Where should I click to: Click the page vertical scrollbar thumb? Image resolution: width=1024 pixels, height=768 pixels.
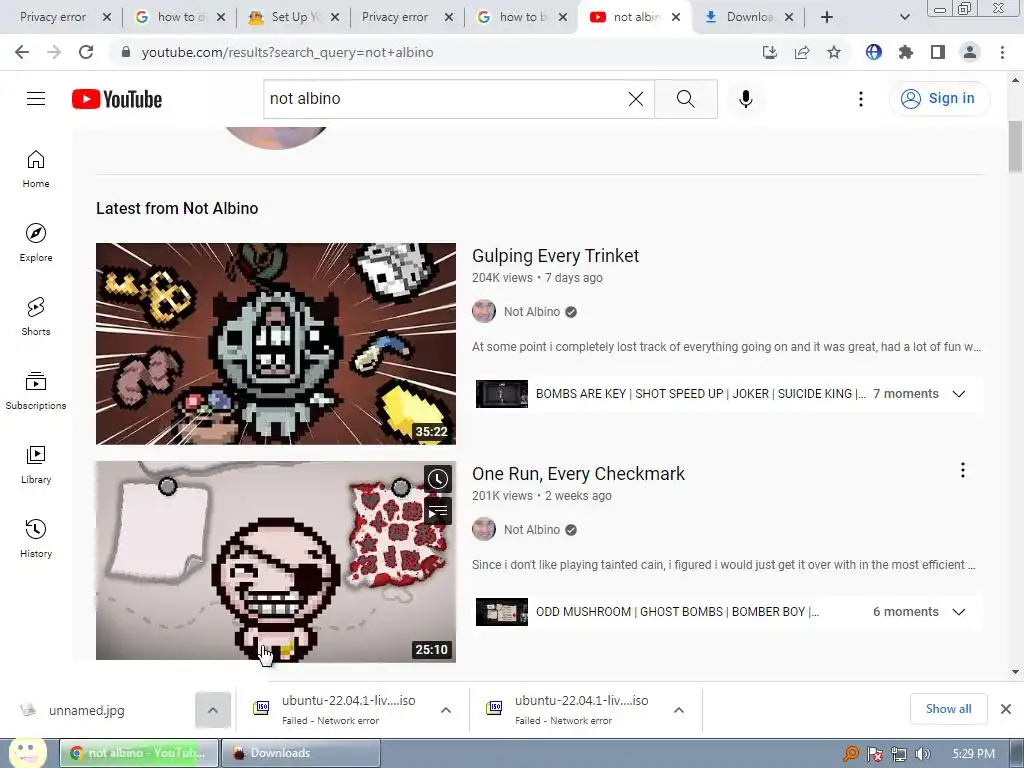[1015, 146]
